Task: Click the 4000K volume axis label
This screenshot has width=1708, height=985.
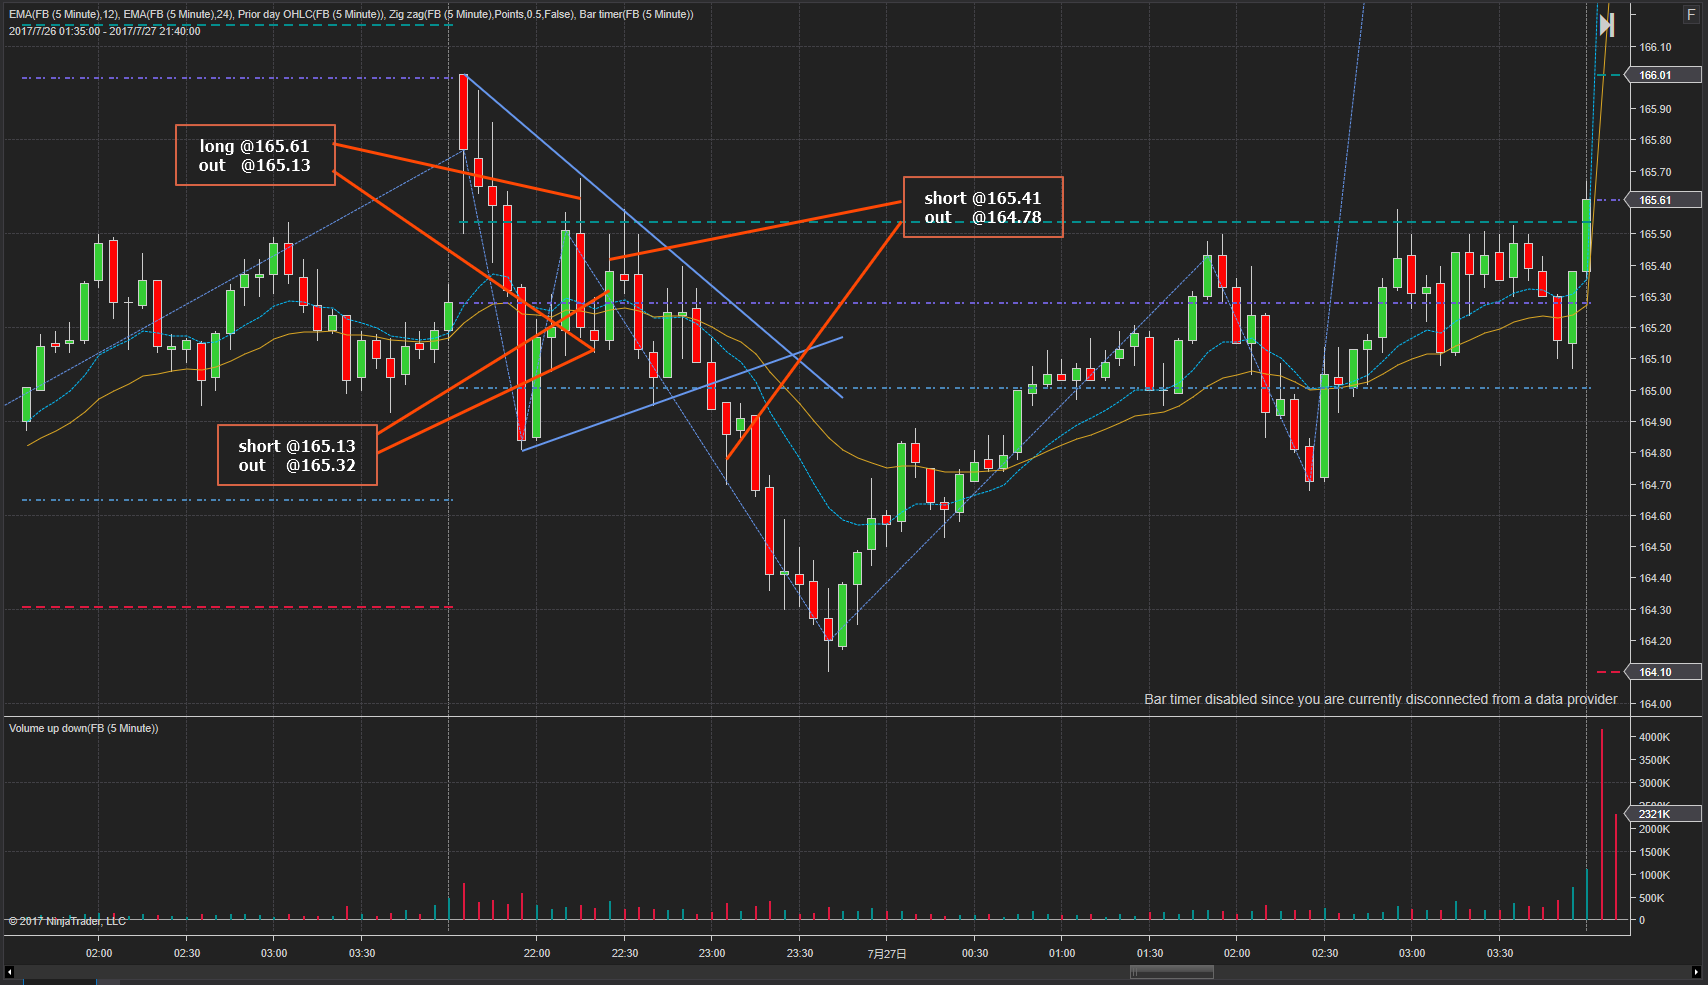Action: [1655, 737]
